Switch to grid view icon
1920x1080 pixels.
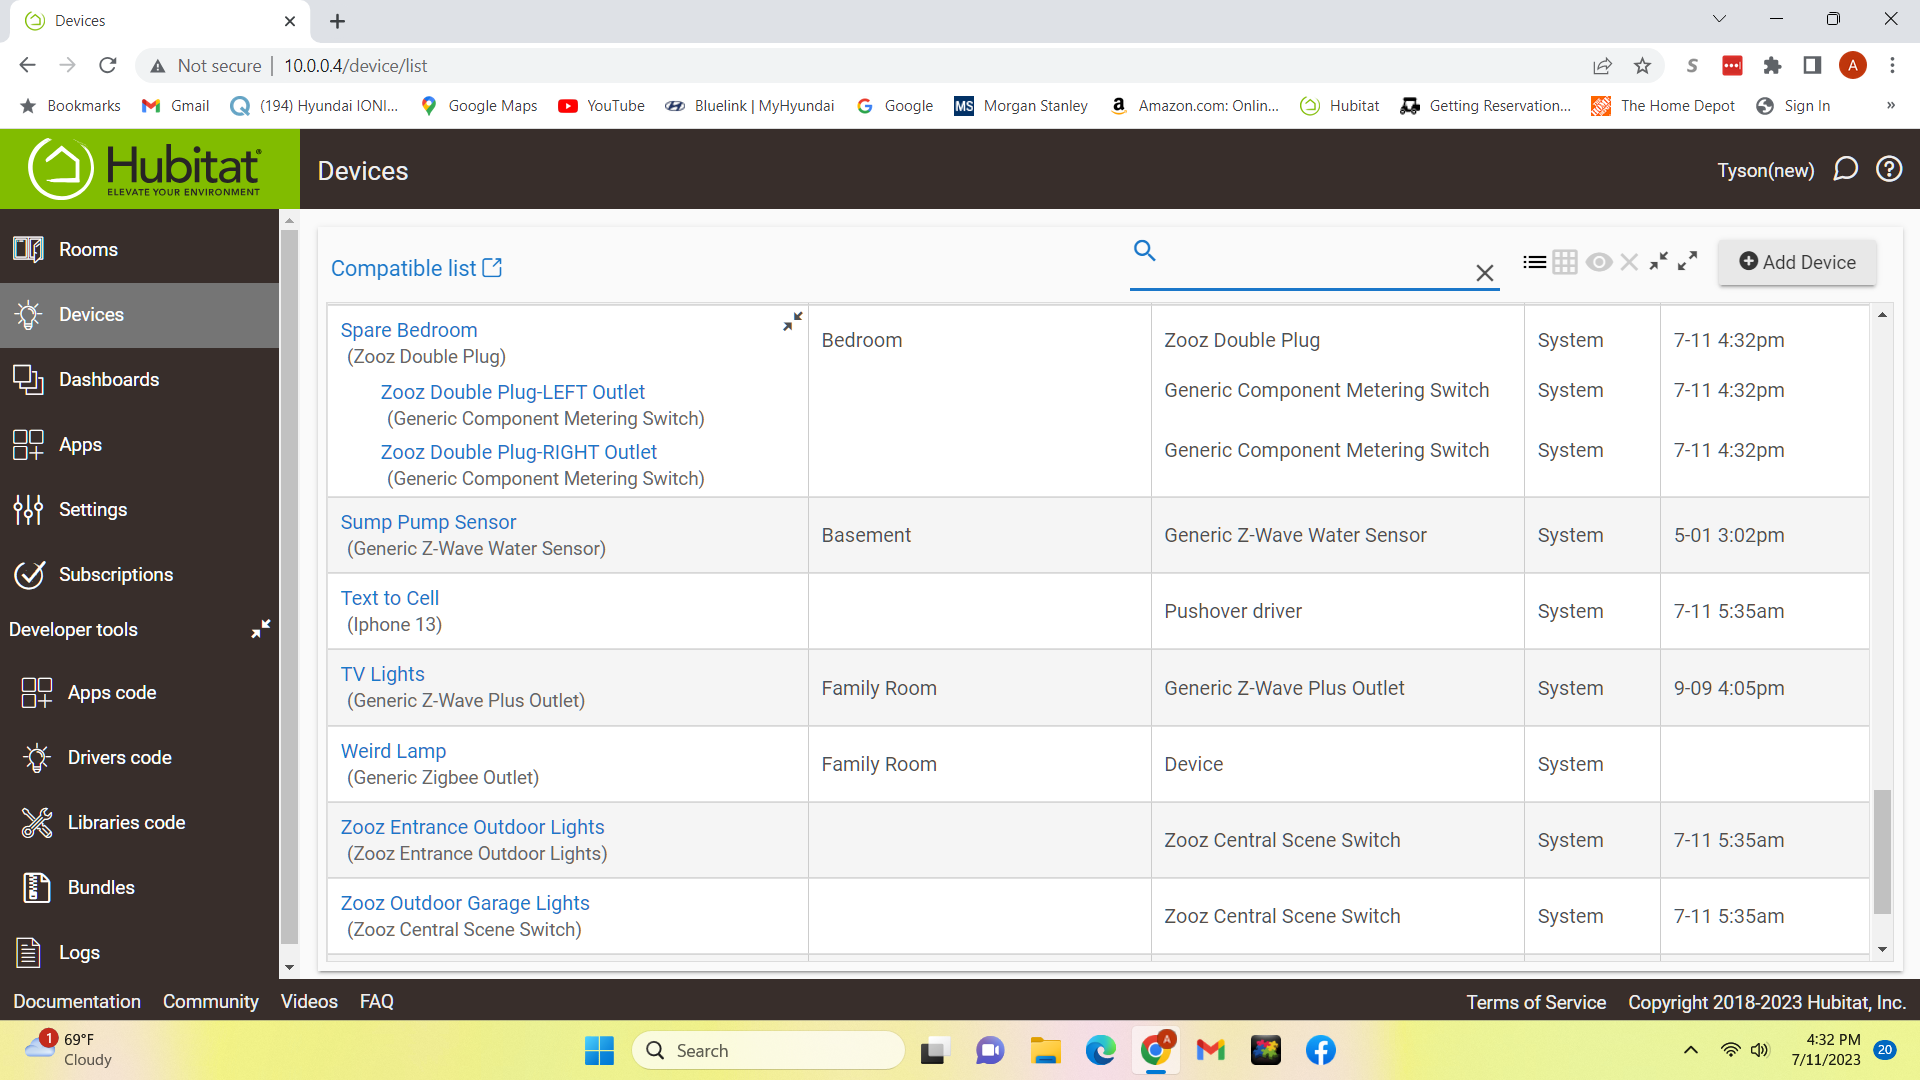coord(1565,262)
